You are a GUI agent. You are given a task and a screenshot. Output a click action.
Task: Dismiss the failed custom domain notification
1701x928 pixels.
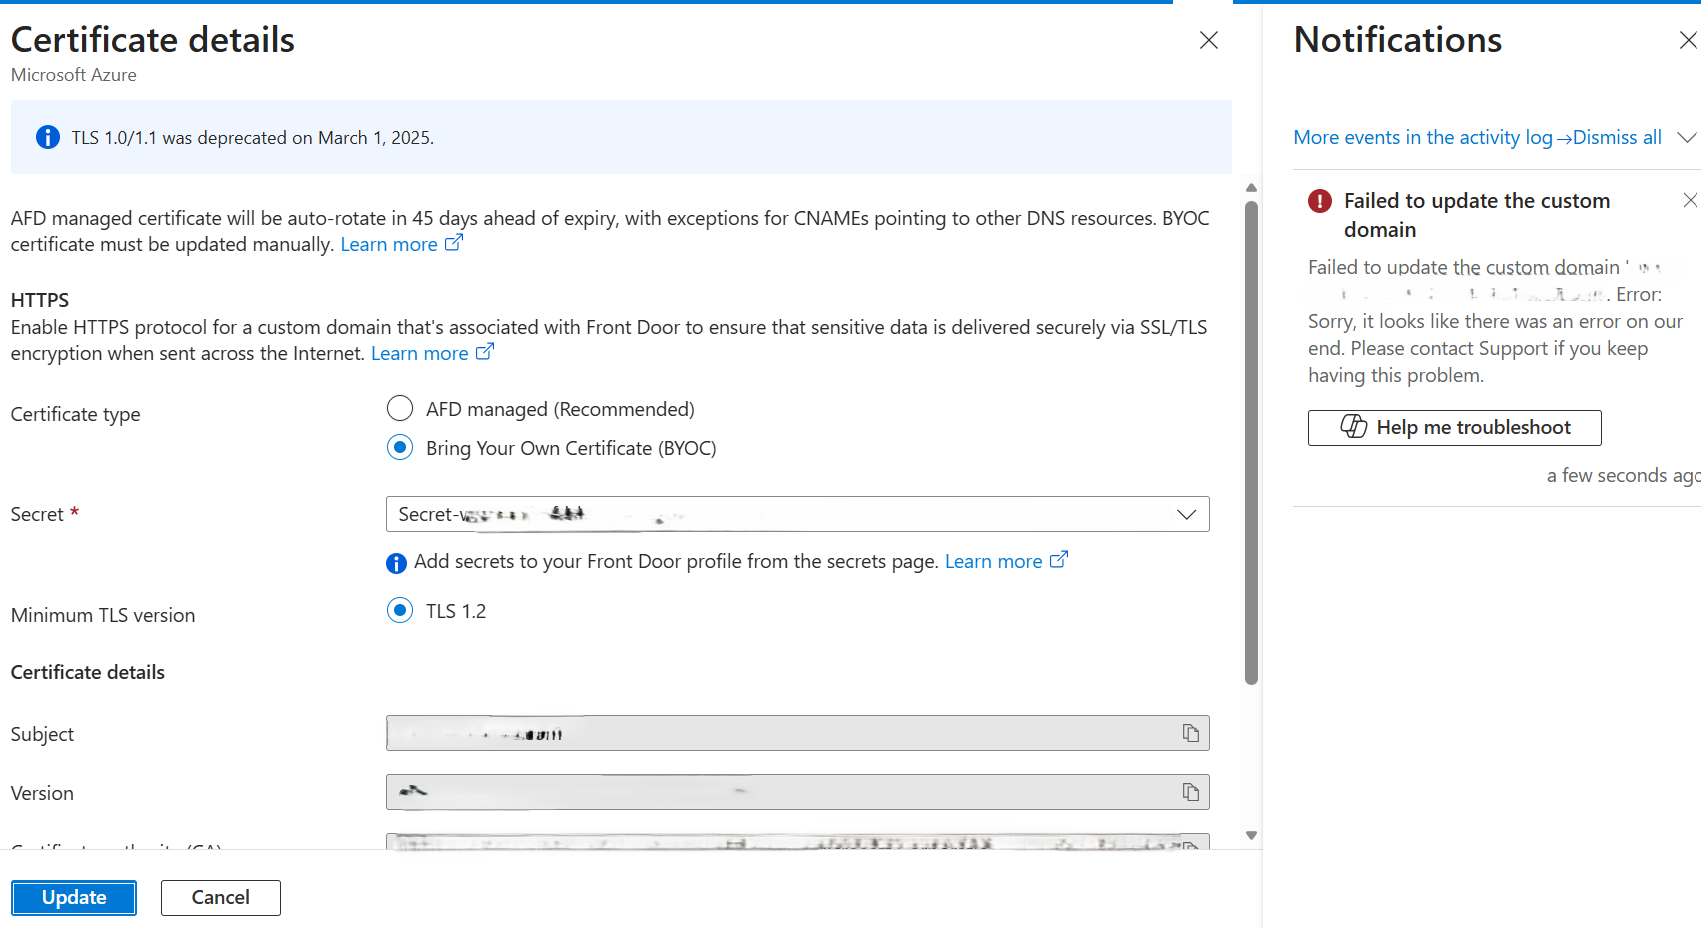1689,199
